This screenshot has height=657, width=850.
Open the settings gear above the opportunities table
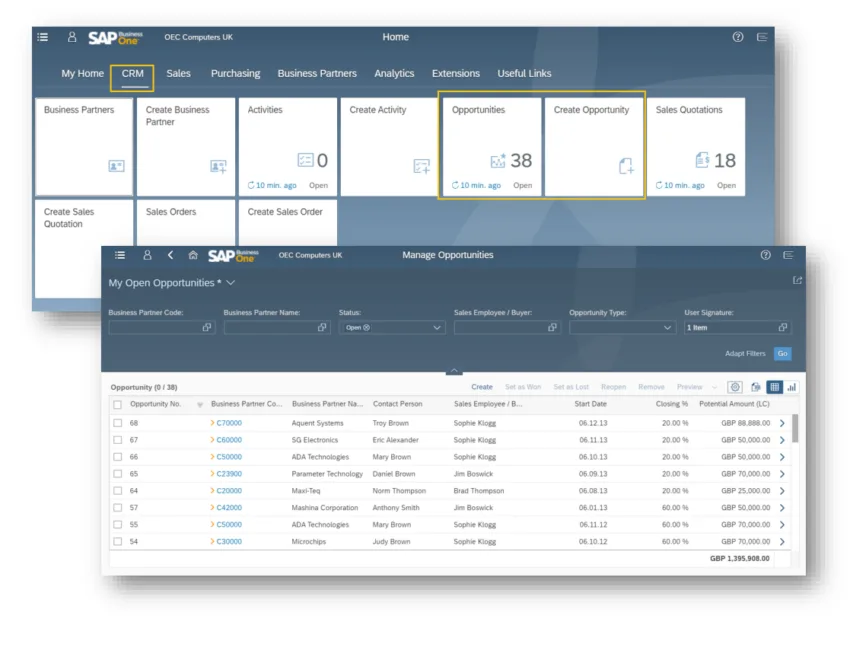[x=735, y=387]
